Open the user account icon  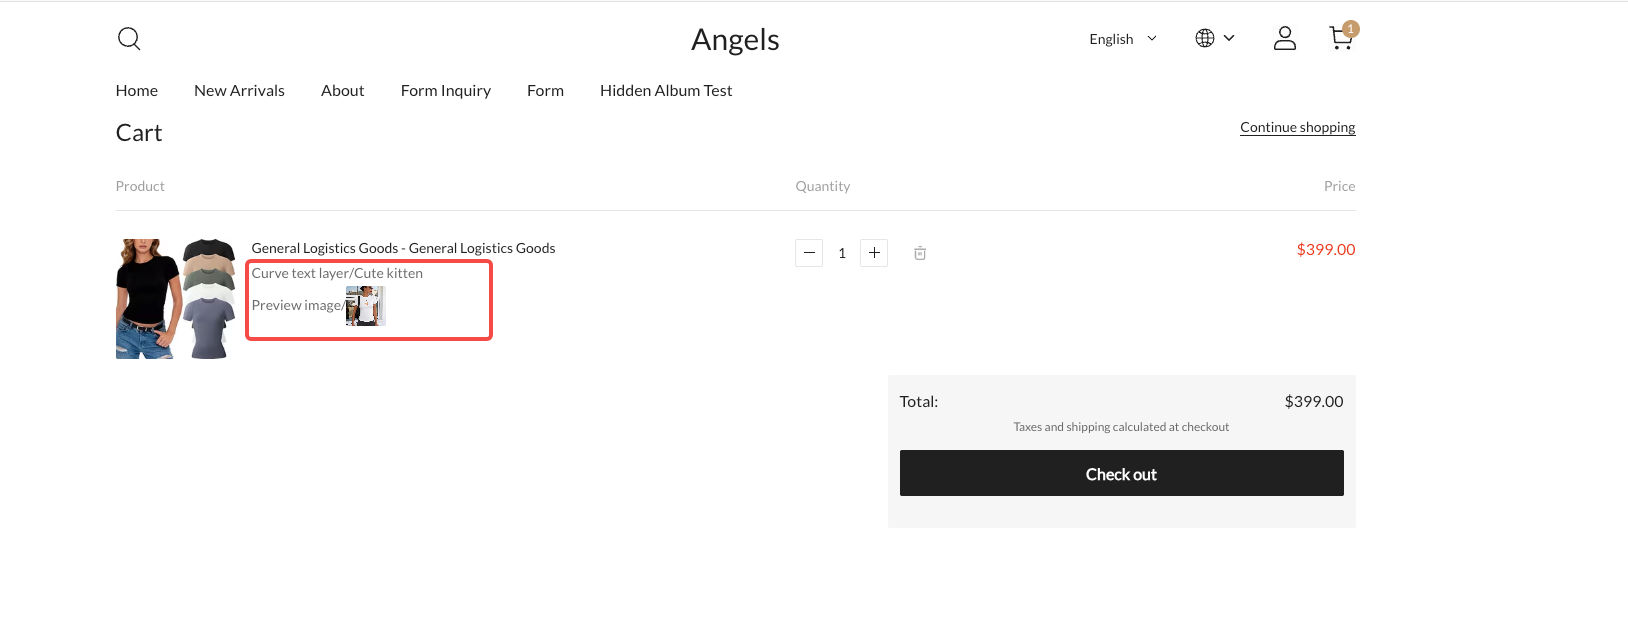point(1285,39)
